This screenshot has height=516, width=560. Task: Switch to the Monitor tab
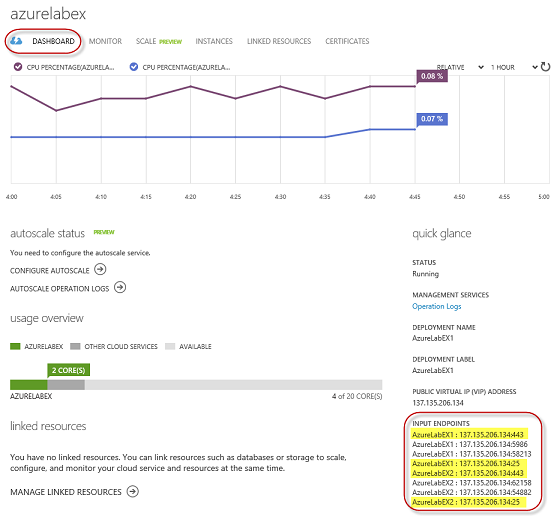click(x=105, y=41)
